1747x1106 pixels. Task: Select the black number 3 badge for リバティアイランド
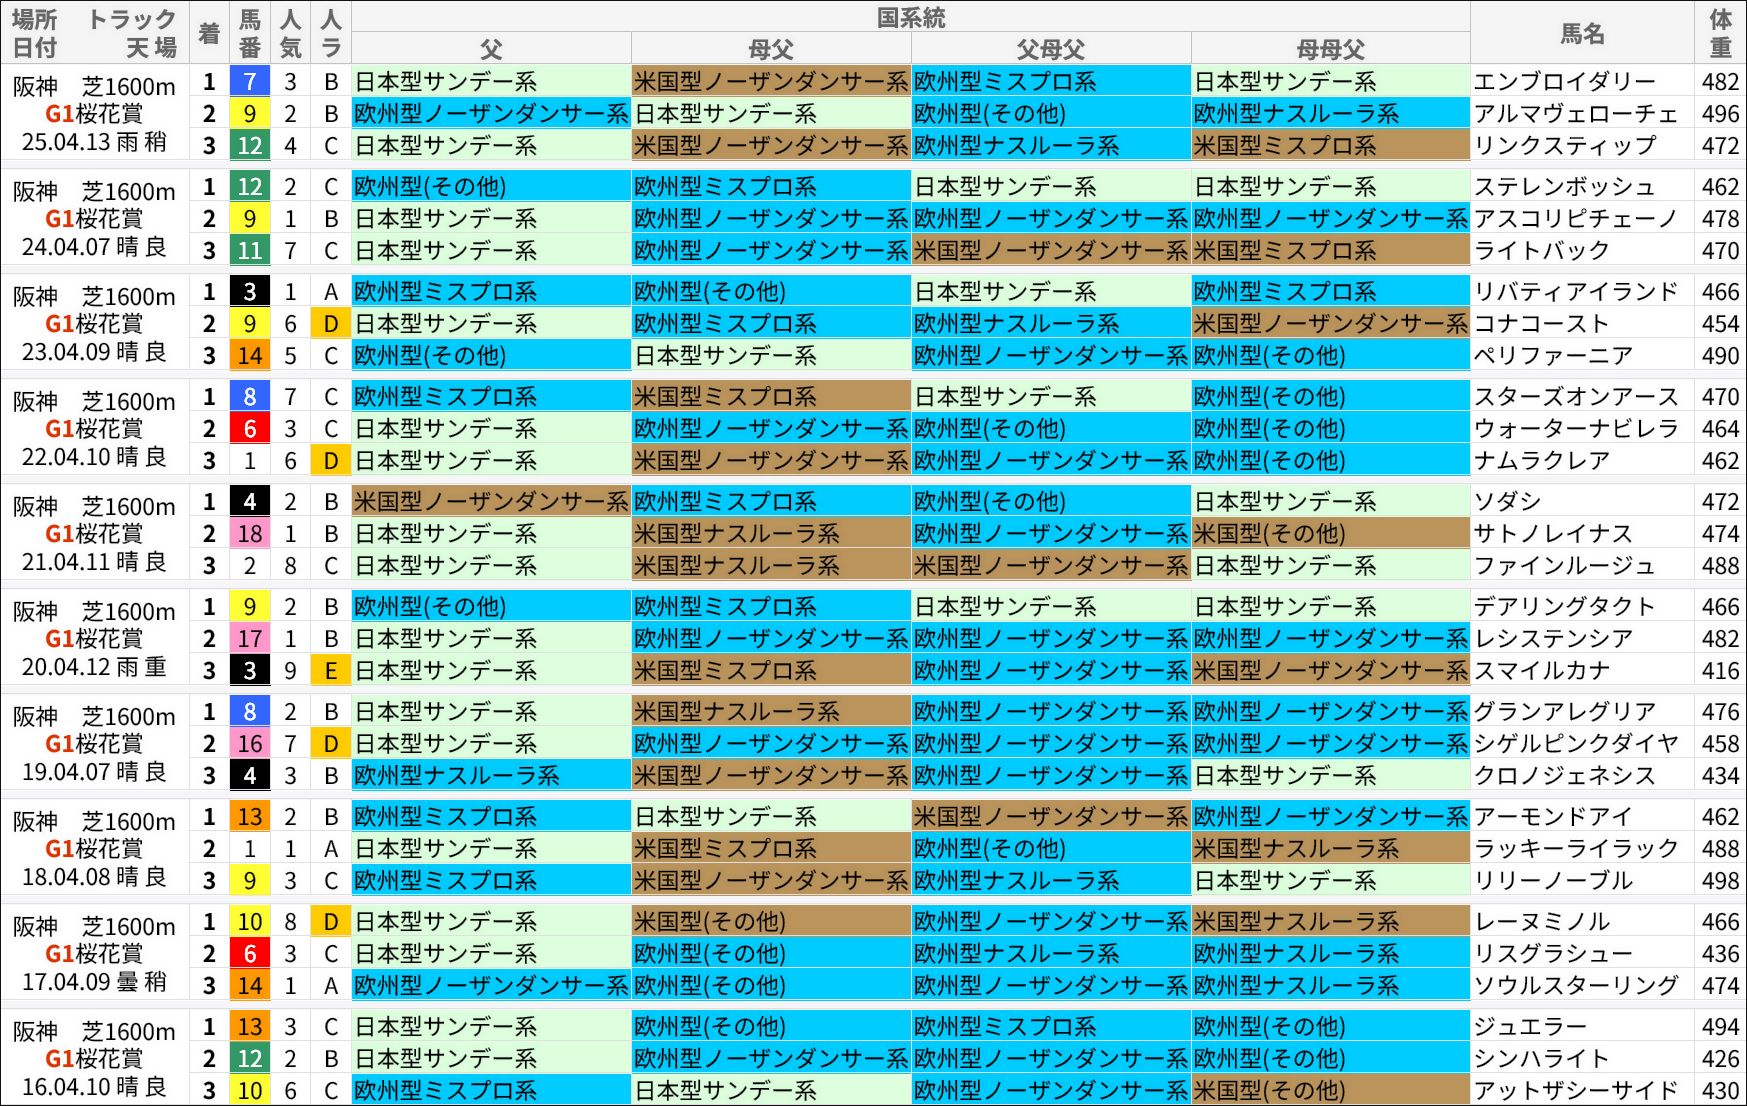click(x=248, y=292)
